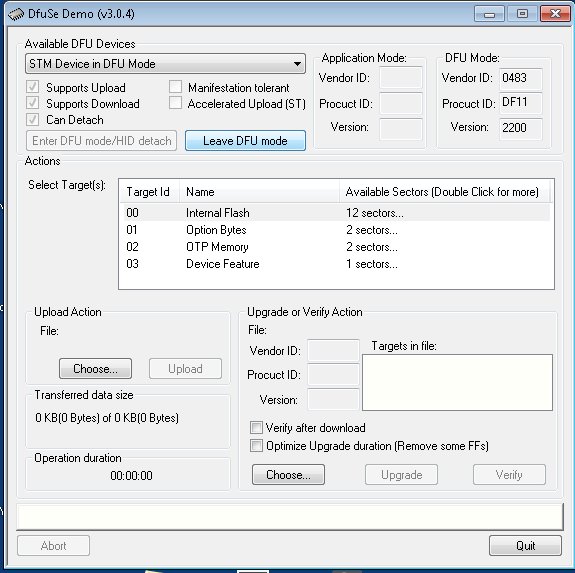Enable Accelerated Upload (ST) checkbox
The height and width of the screenshot is (573, 575).
(175, 103)
